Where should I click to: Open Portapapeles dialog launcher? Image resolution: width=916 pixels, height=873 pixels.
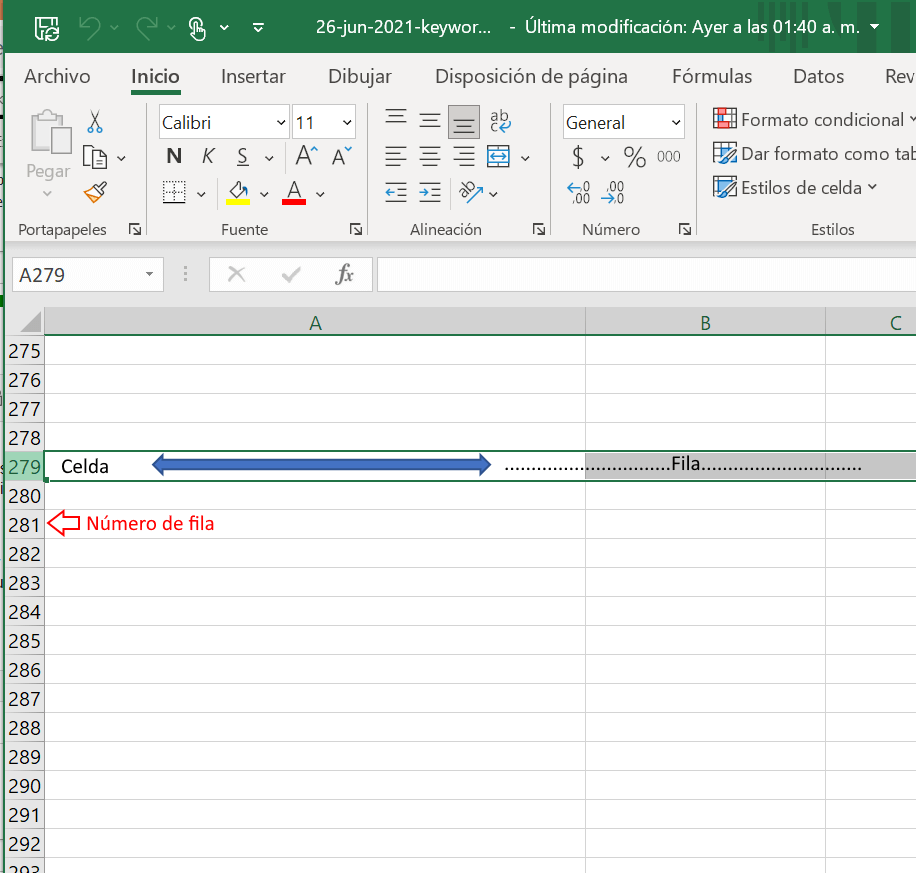135,230
